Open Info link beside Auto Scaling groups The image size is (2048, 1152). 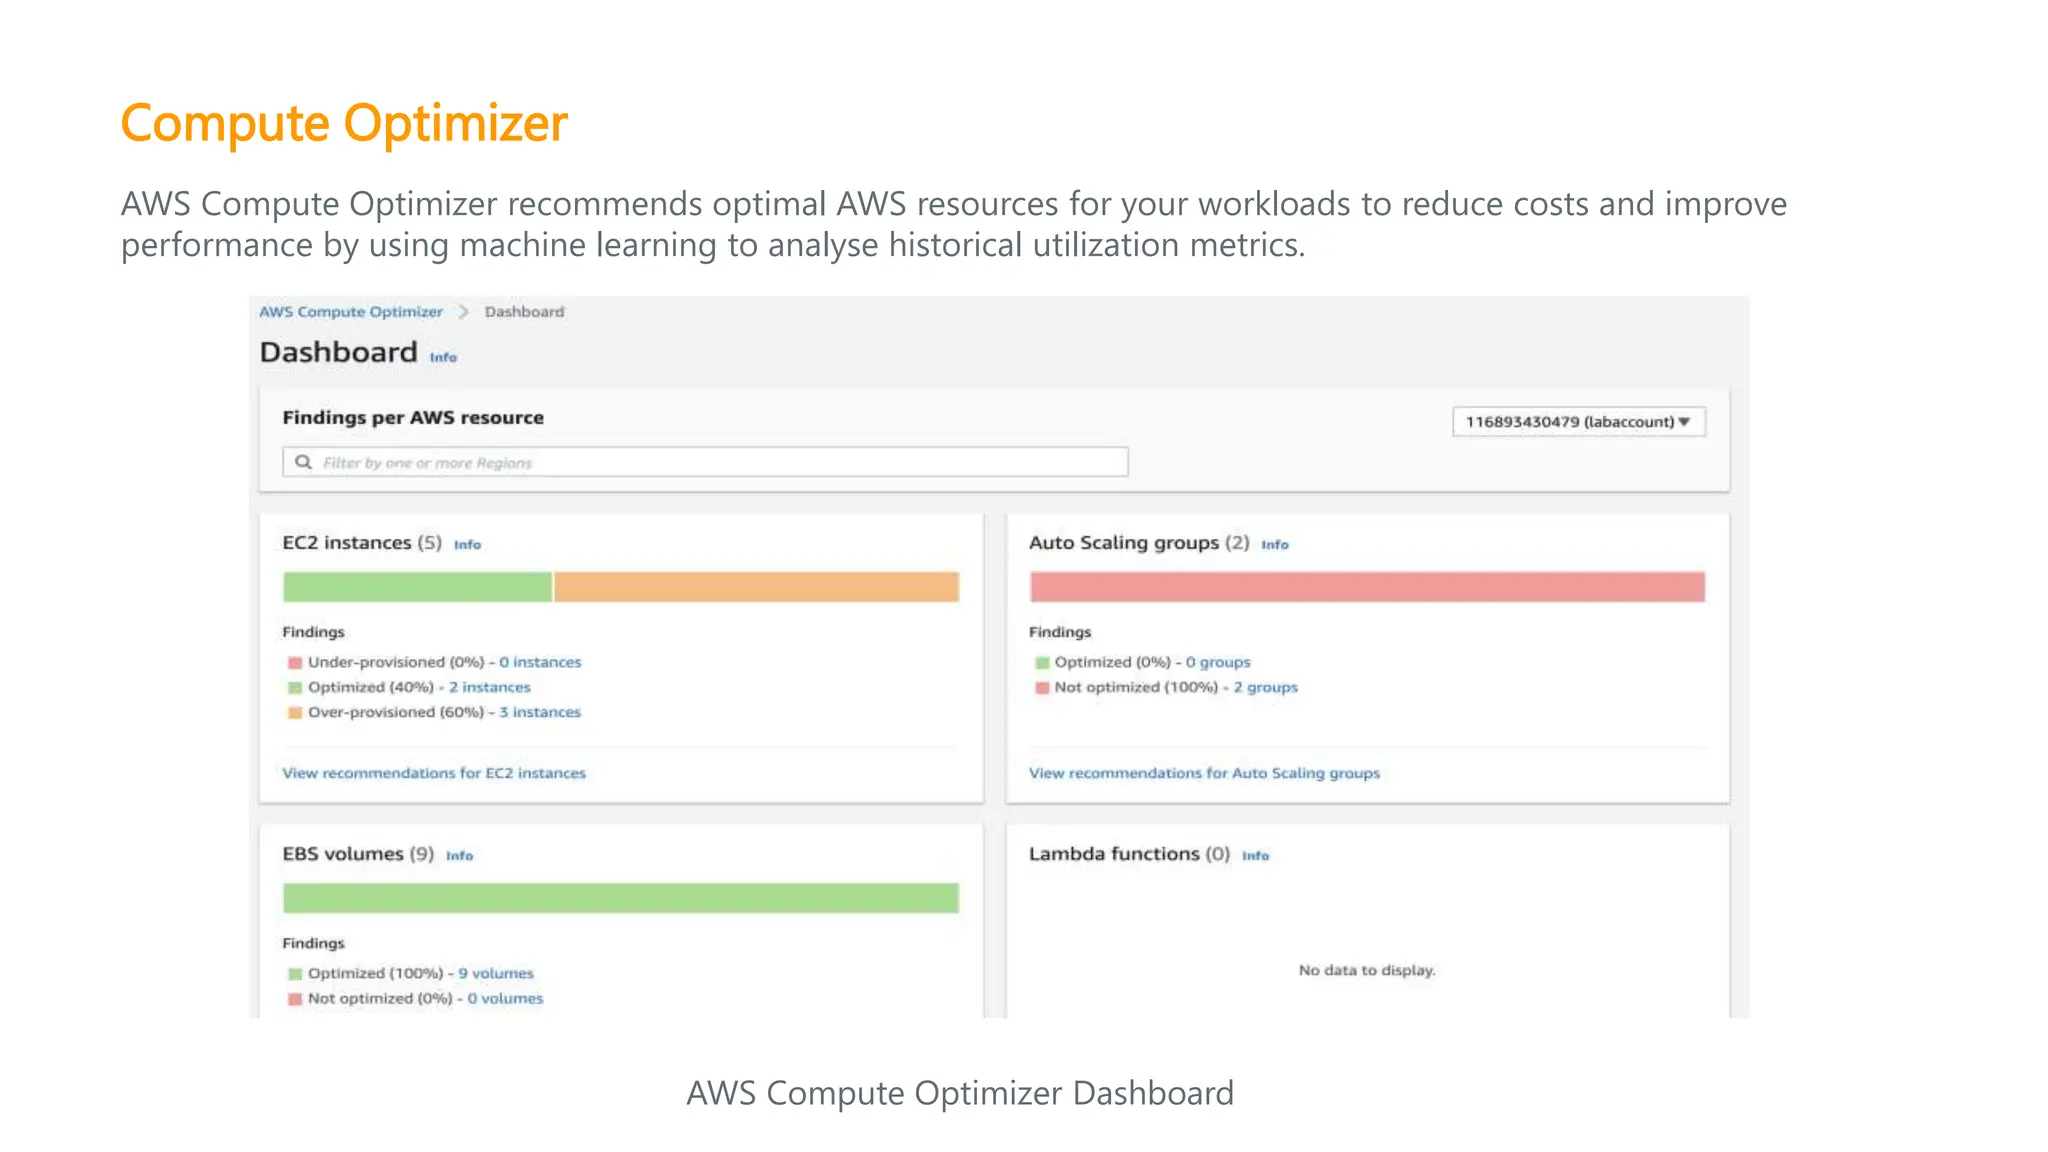pos(1275,545)
